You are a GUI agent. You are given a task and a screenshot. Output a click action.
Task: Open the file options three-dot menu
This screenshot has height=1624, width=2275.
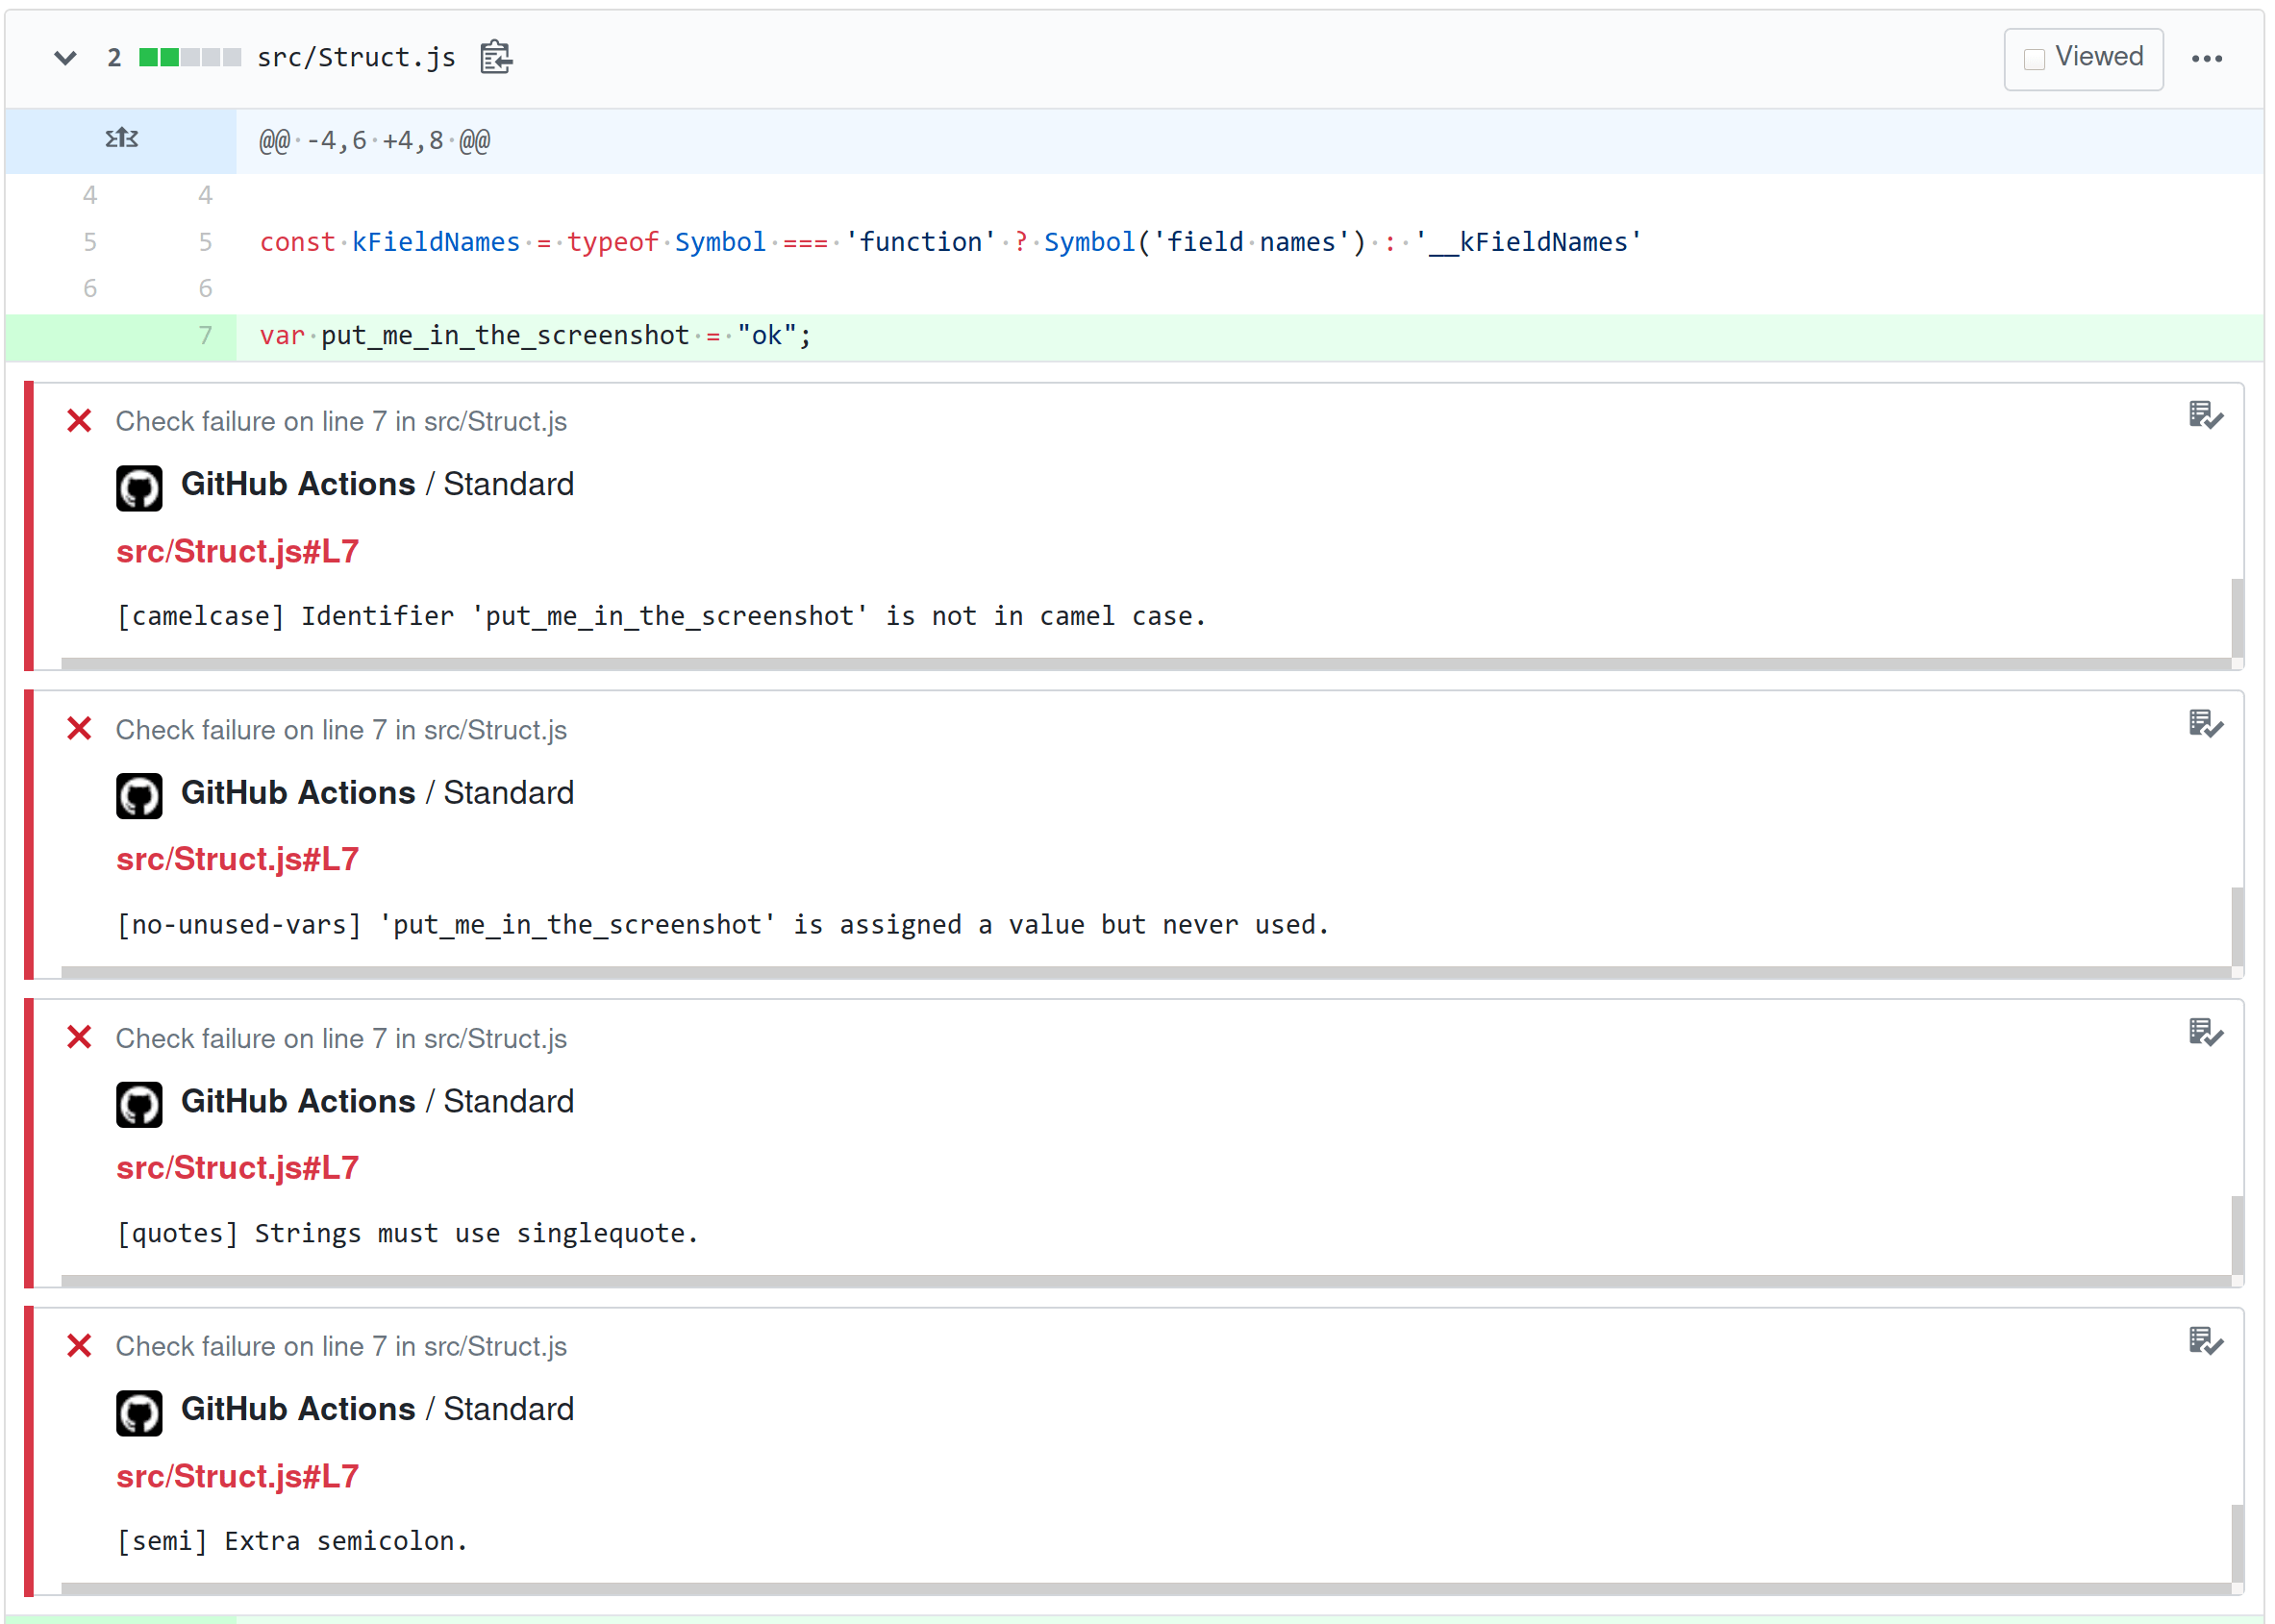click(x=2206, y=59)
